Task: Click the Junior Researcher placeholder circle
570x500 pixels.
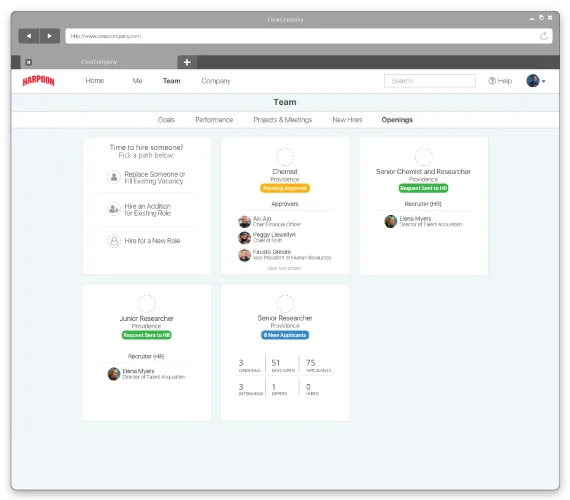Action: click(146, 303)
